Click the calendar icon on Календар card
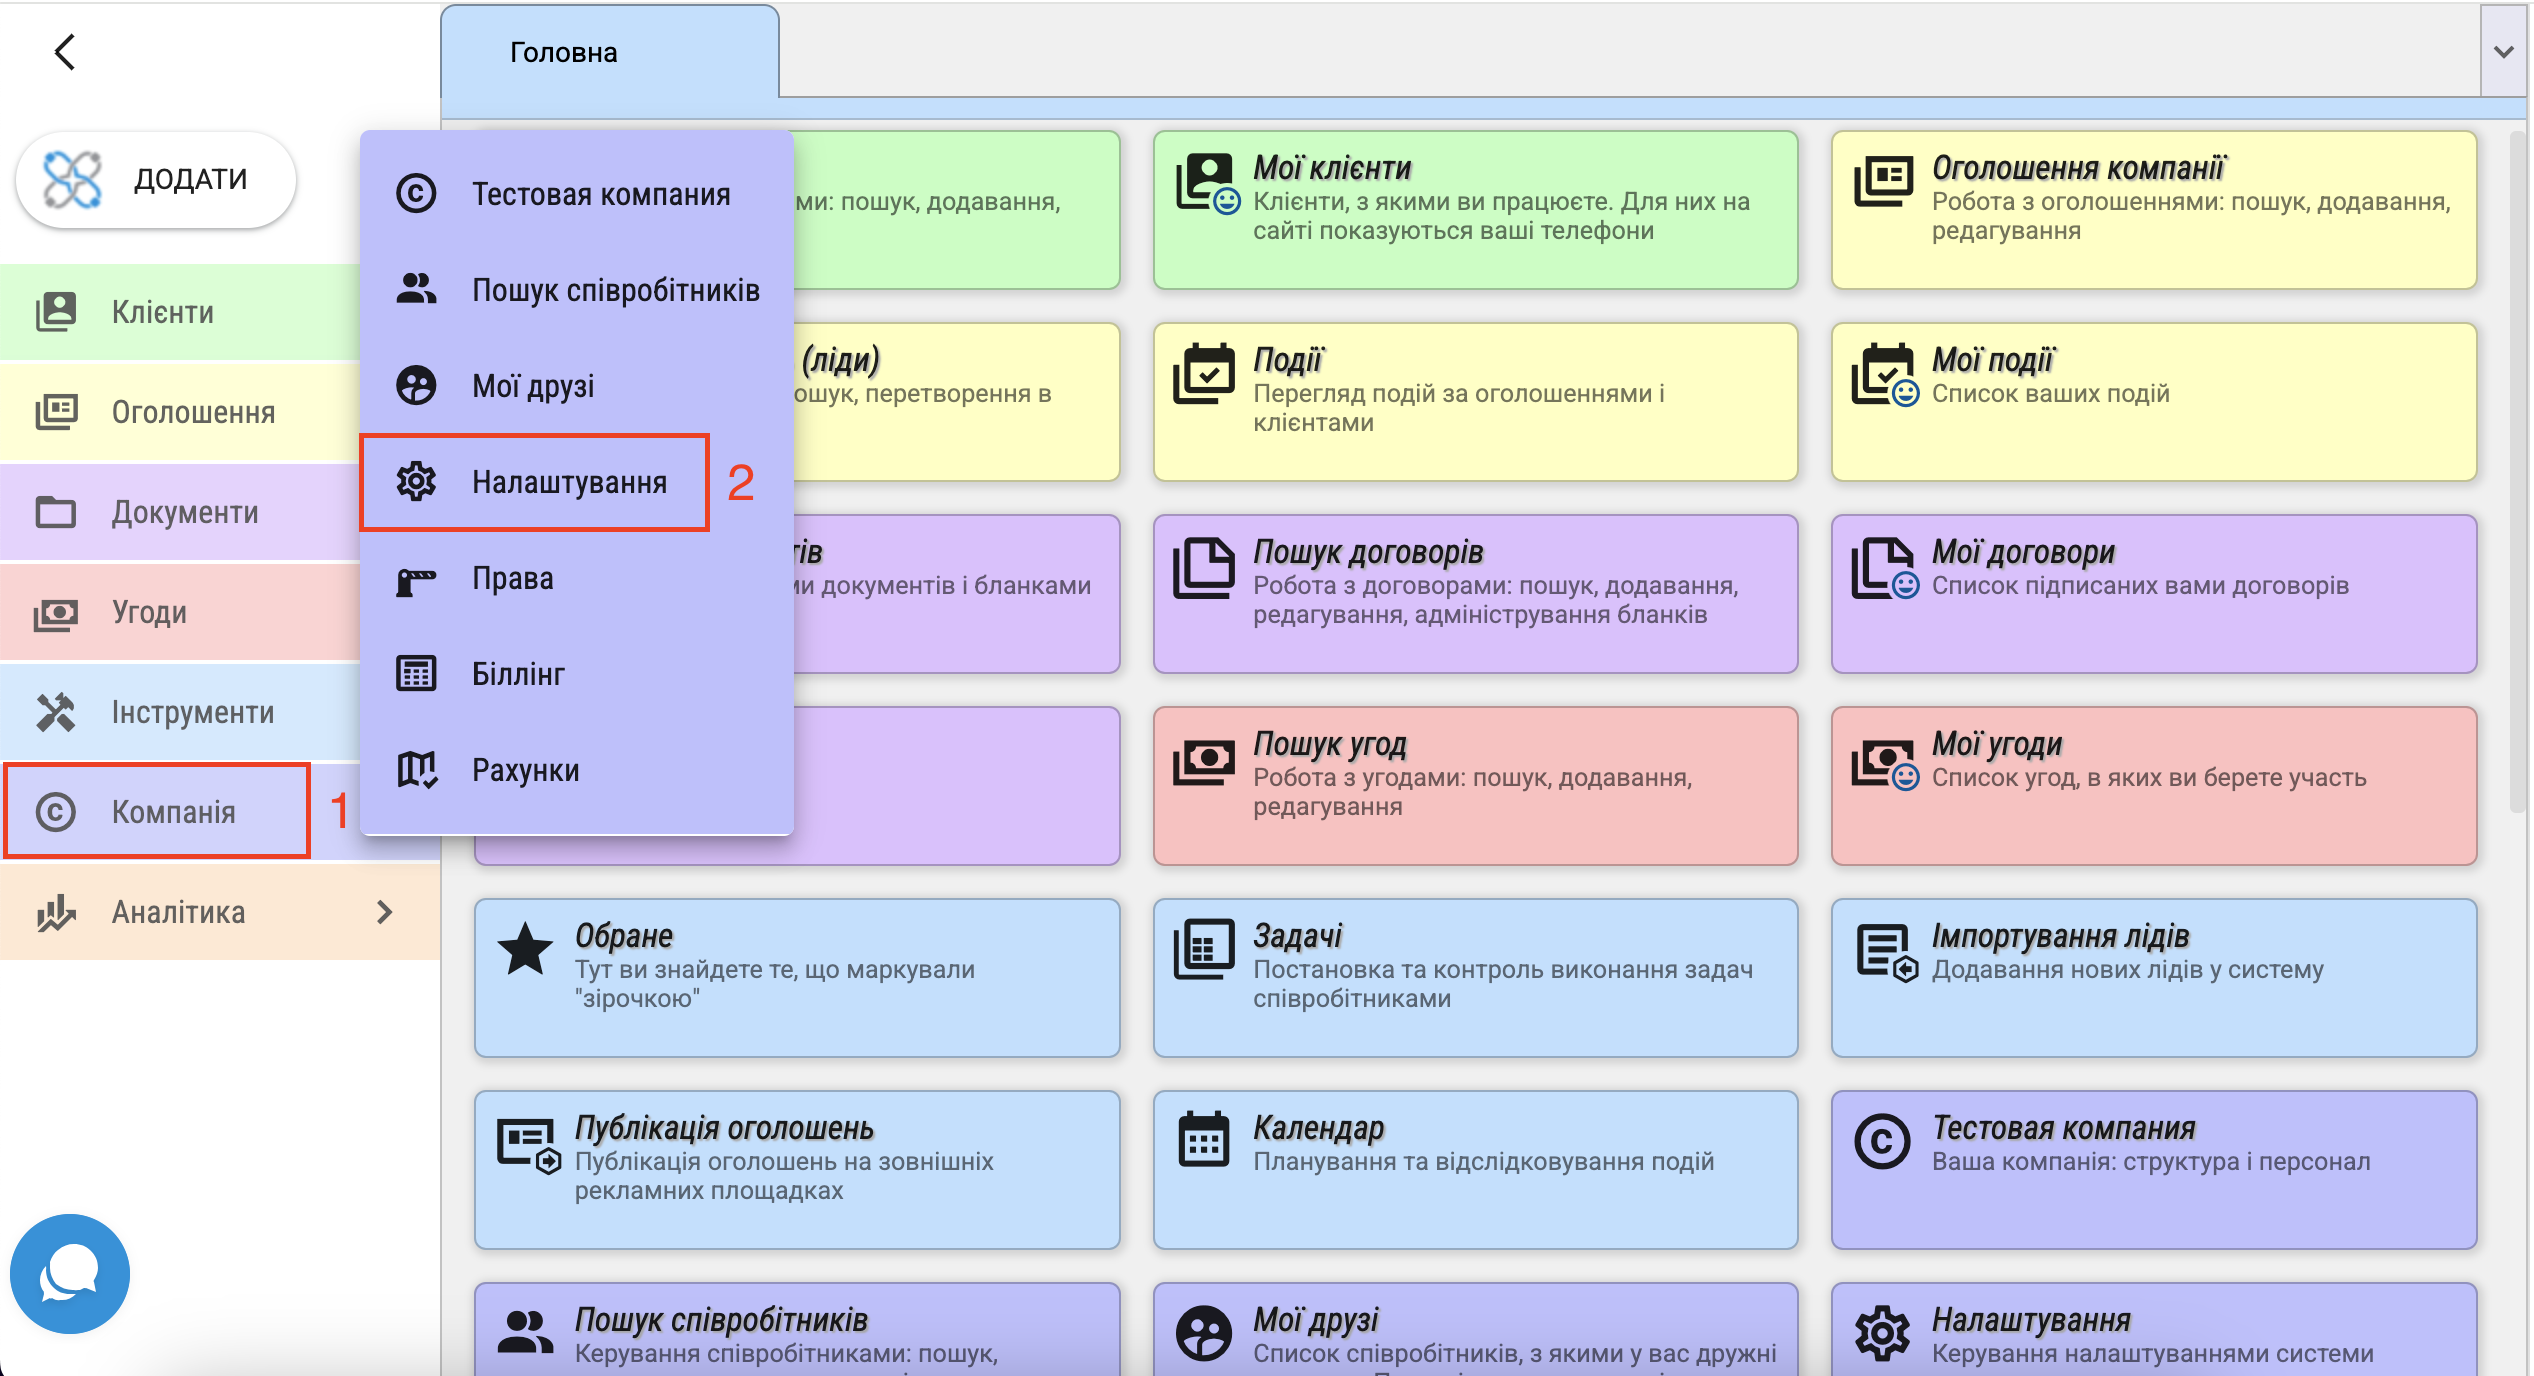2534x1376 pixels. tap(1203, 1140)
